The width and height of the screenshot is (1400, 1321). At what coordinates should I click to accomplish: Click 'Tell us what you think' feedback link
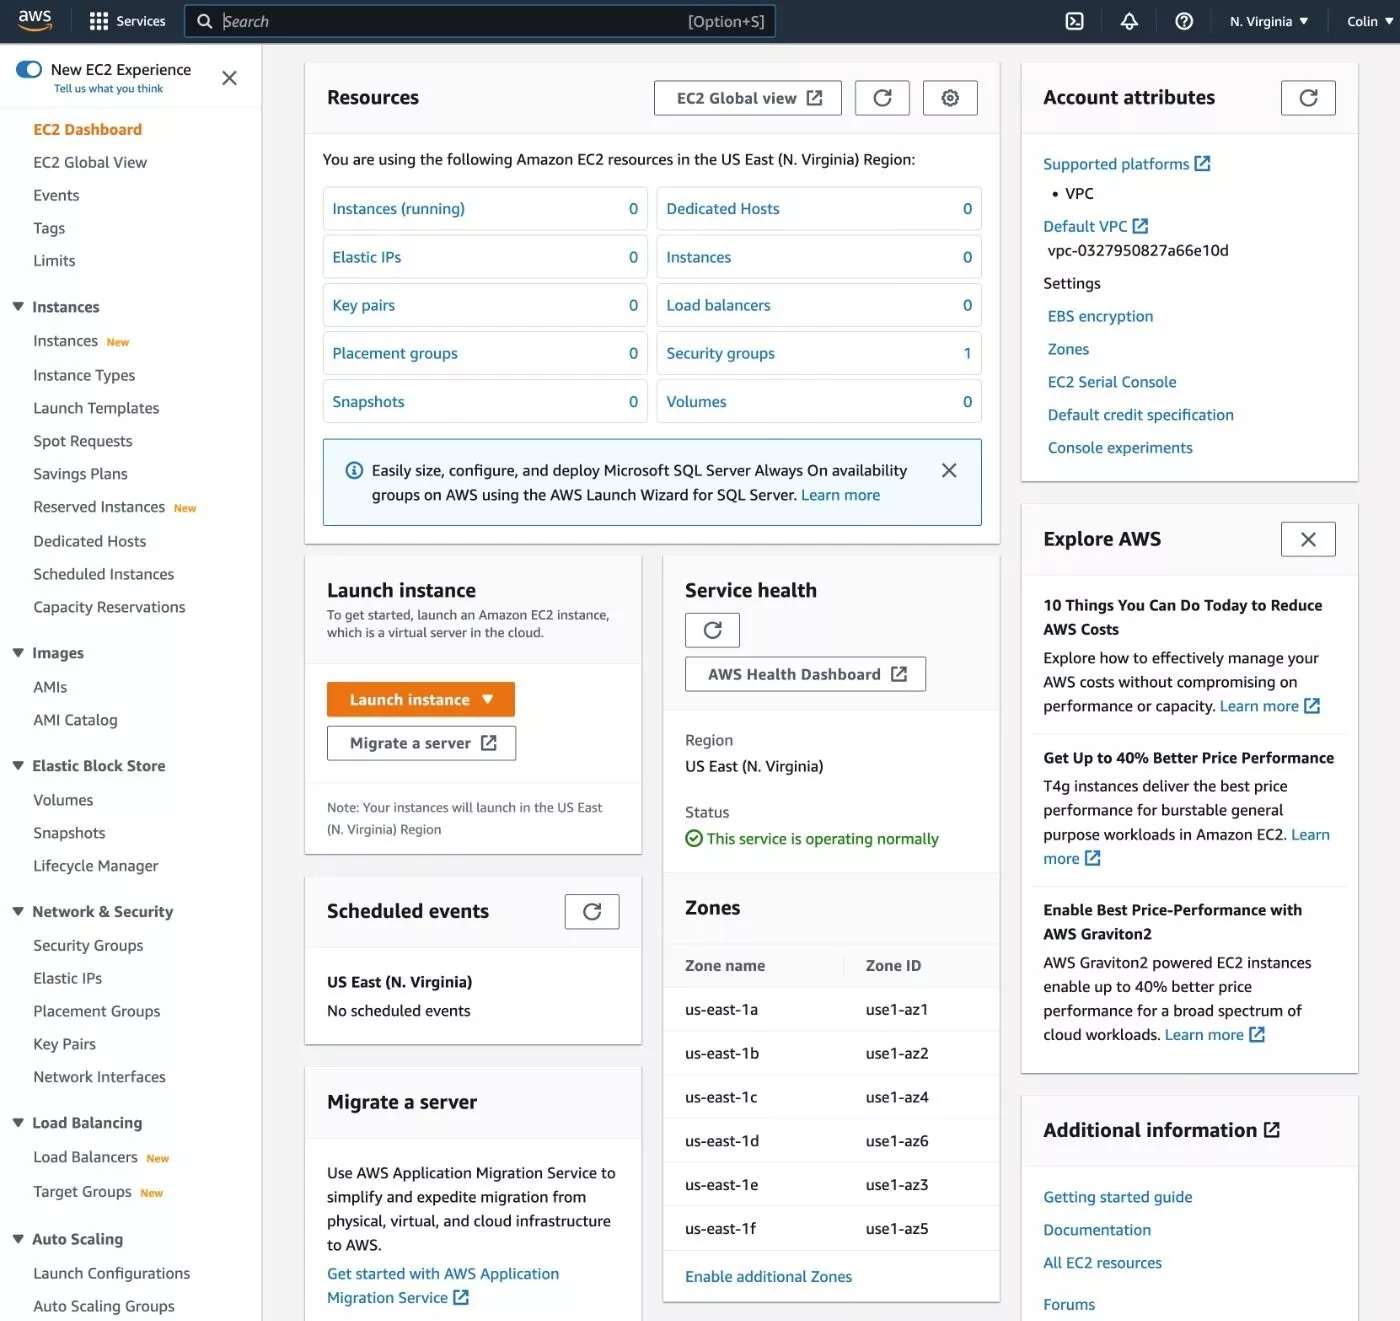tap(108, 89)
